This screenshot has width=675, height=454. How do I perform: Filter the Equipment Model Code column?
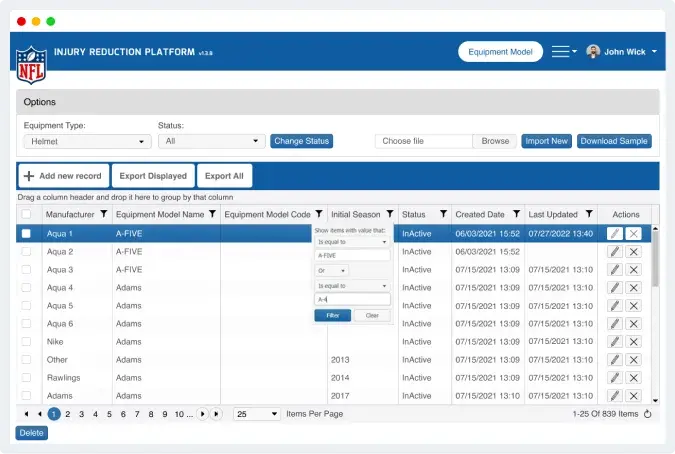coord(319,214)
